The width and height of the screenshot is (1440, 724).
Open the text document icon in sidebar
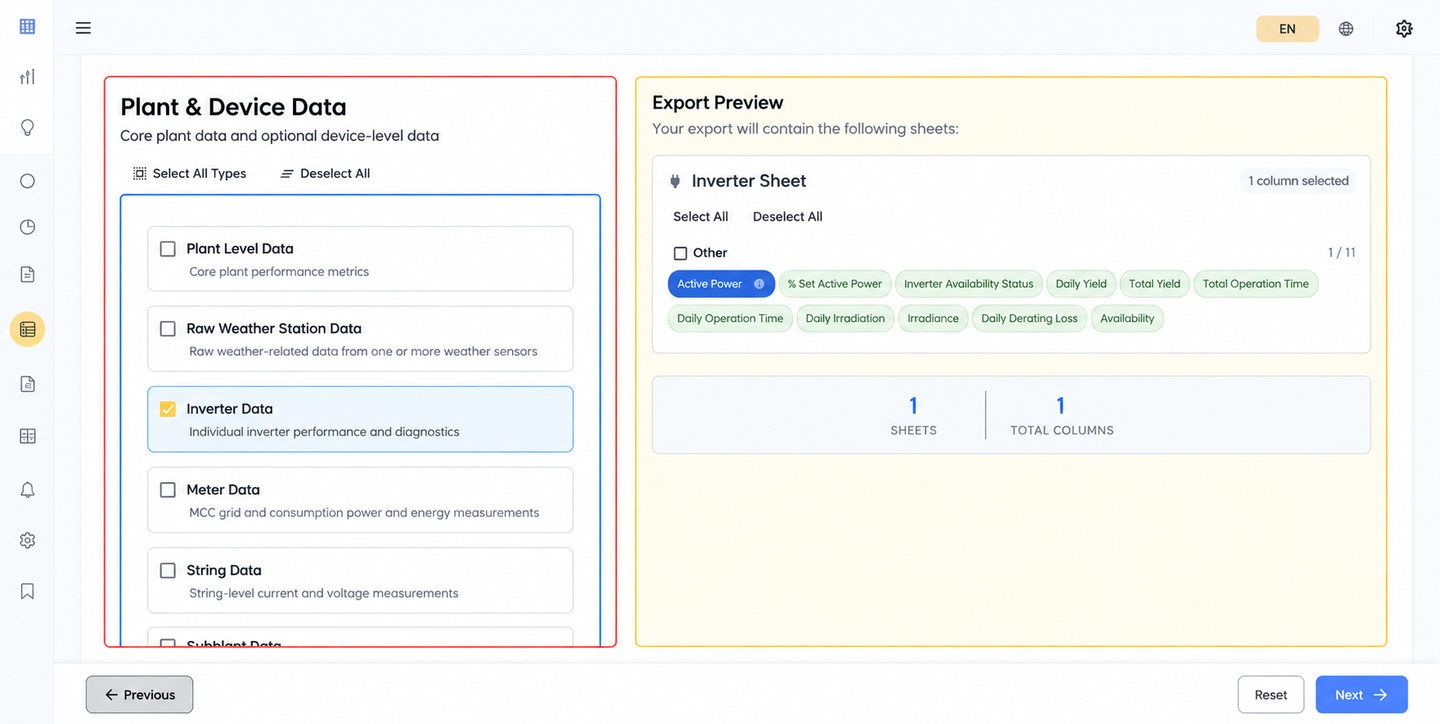click(27, 274)
